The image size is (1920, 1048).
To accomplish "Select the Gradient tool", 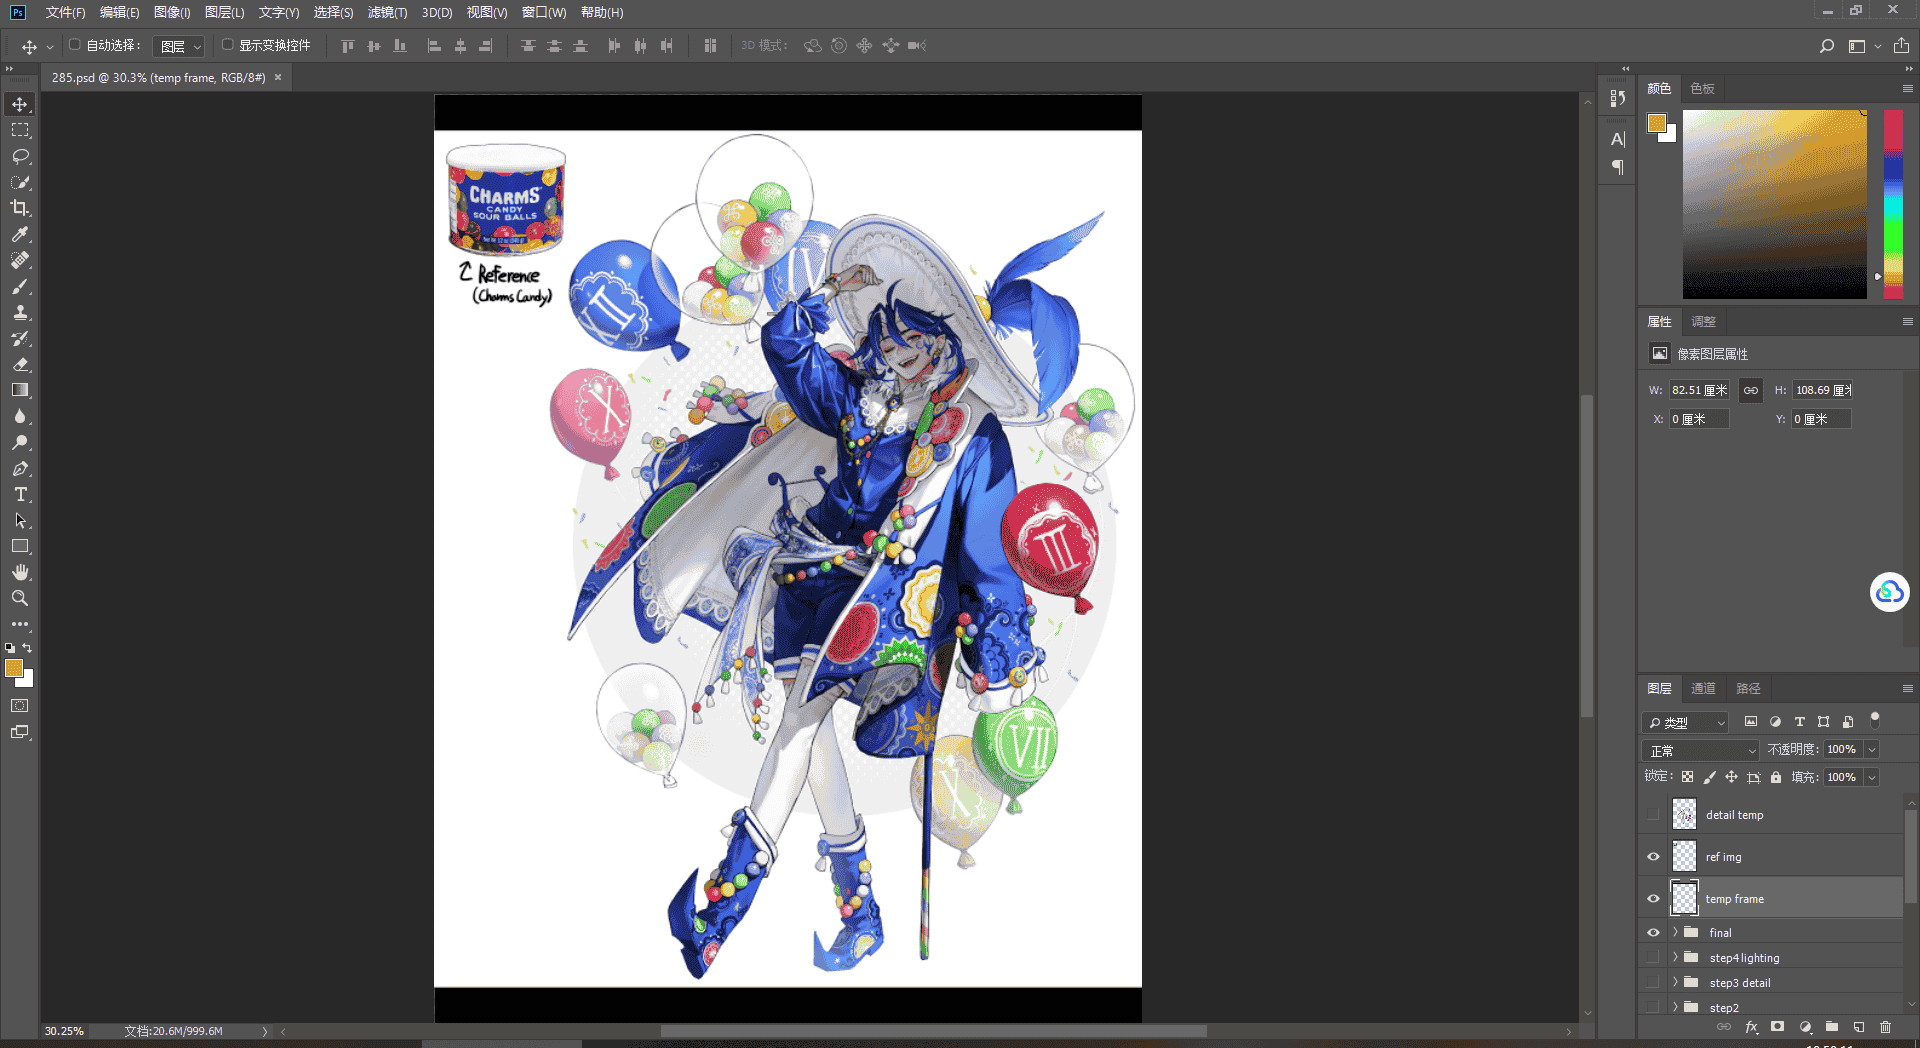I will pyautogui.click(x=20, y=390).
